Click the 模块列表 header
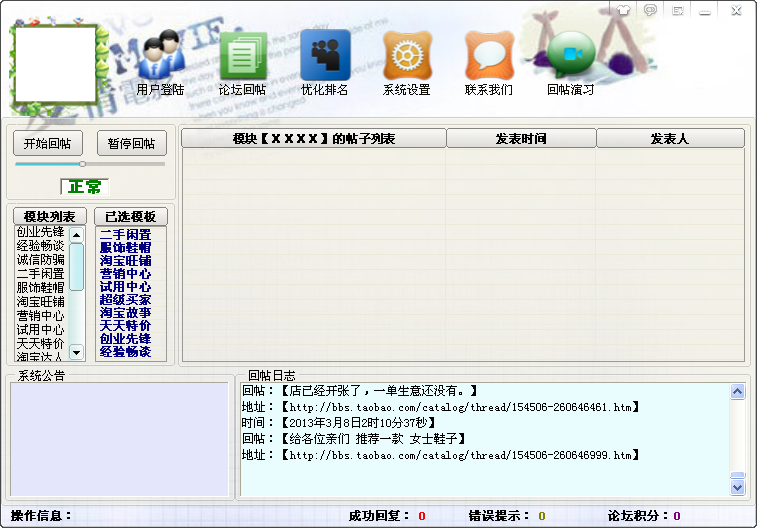 (50, 216)
